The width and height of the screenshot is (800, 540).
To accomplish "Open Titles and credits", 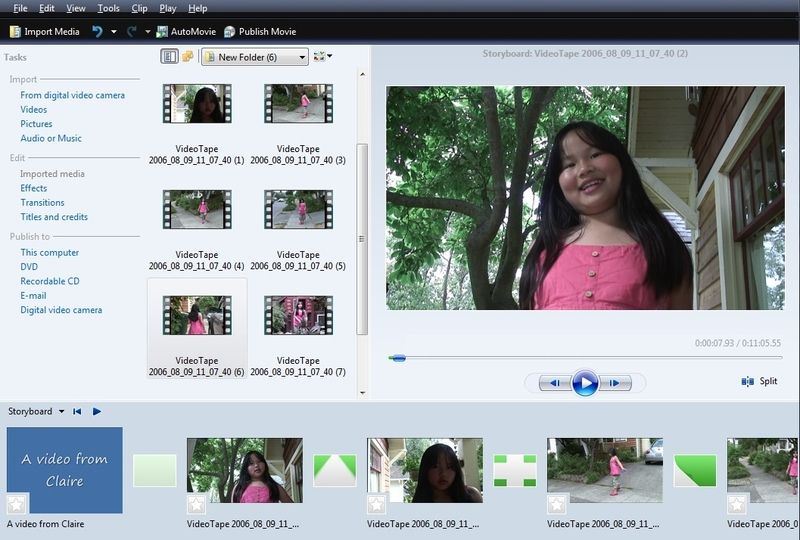I will (54, 216).
